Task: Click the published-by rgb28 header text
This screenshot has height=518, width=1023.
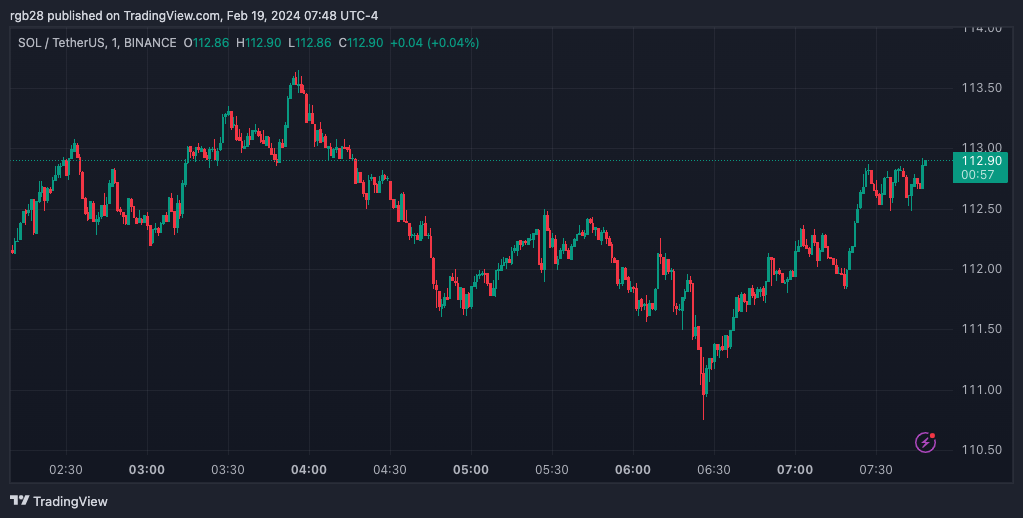Action: (193, 15)
